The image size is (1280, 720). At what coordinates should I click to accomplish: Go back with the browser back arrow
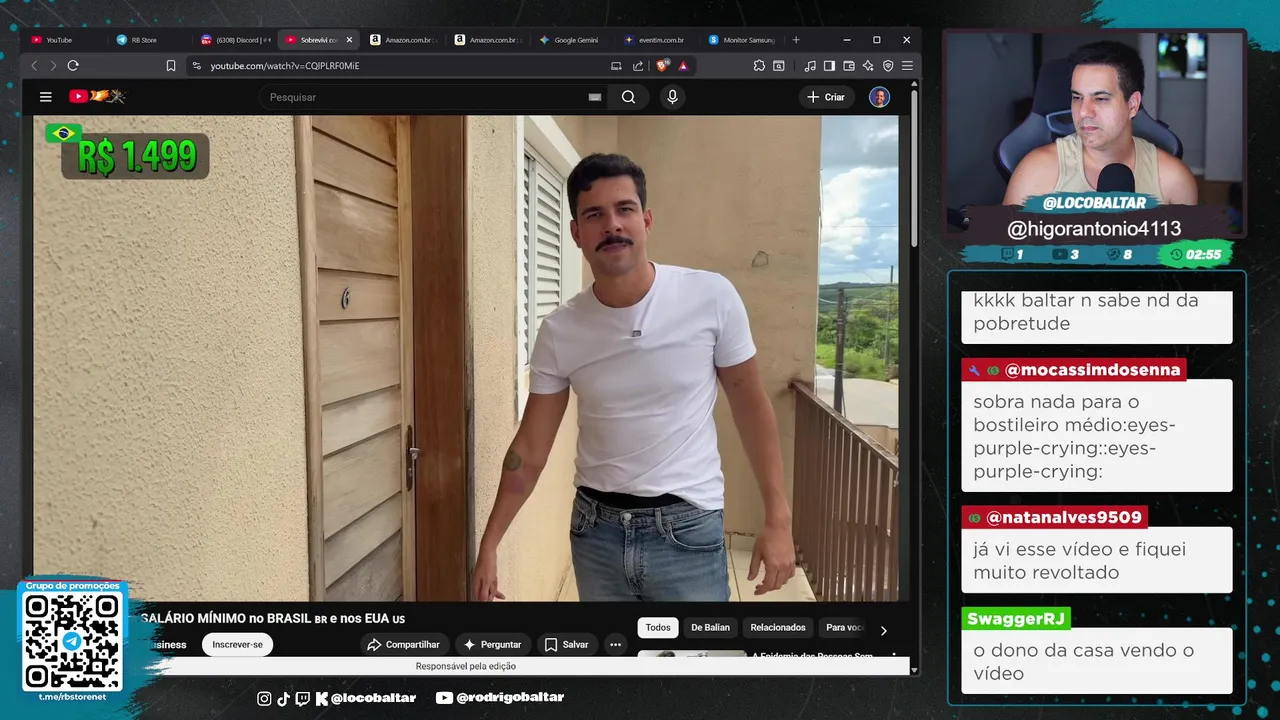(x=34, y=65)
